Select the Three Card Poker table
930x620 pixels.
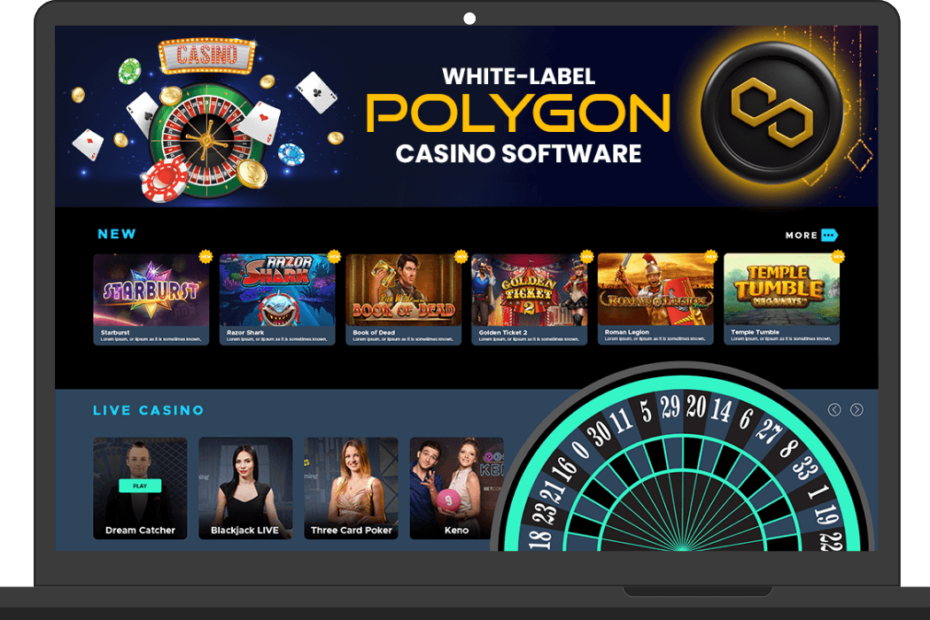click(x=351, y=488)
